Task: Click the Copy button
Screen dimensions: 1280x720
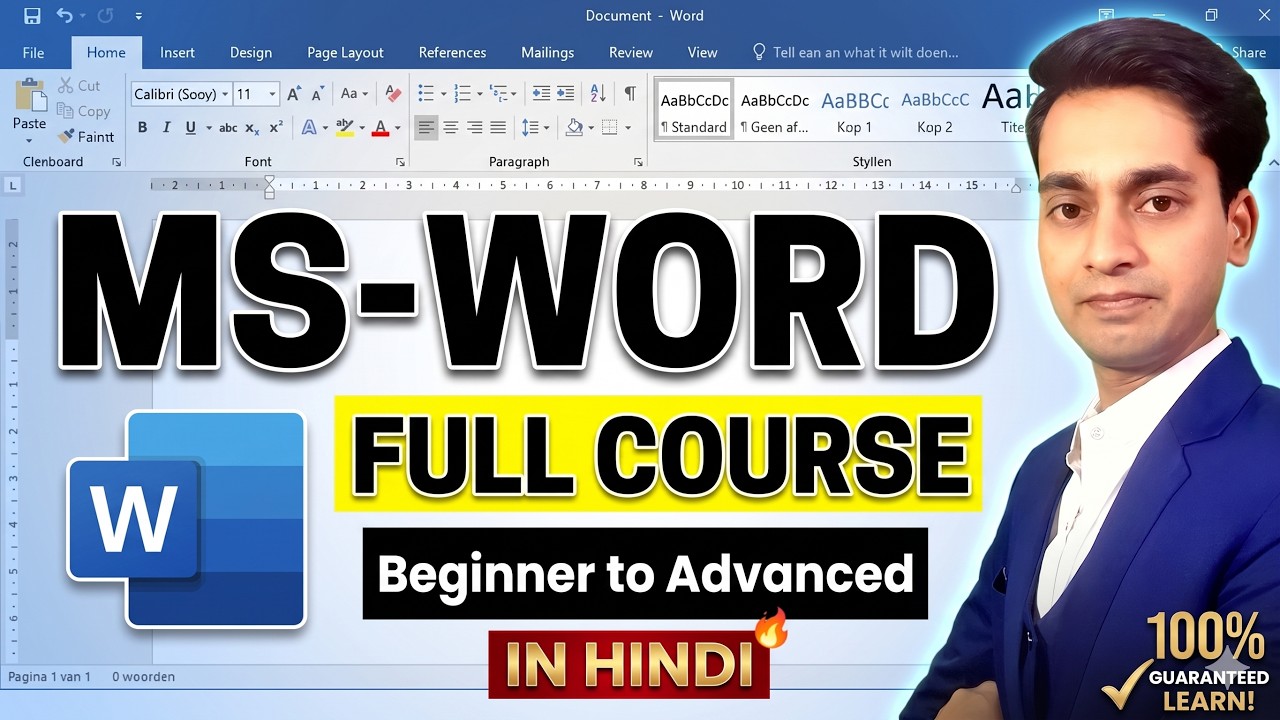Action: (83, 111)
